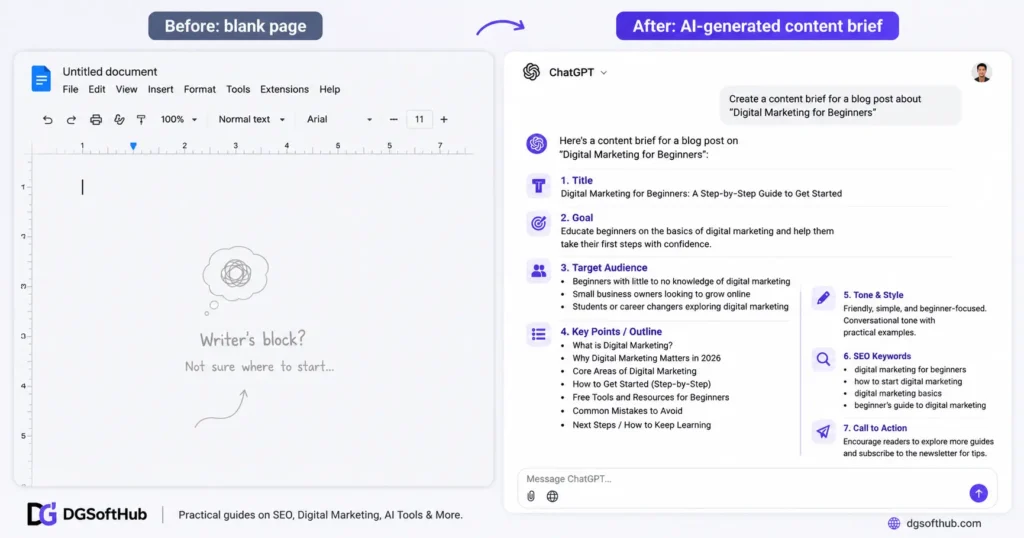The width and height of the screenshot is (1024, 538).
Task: Open the ChatGPT model selector chevron
Action: pos(603,72)
